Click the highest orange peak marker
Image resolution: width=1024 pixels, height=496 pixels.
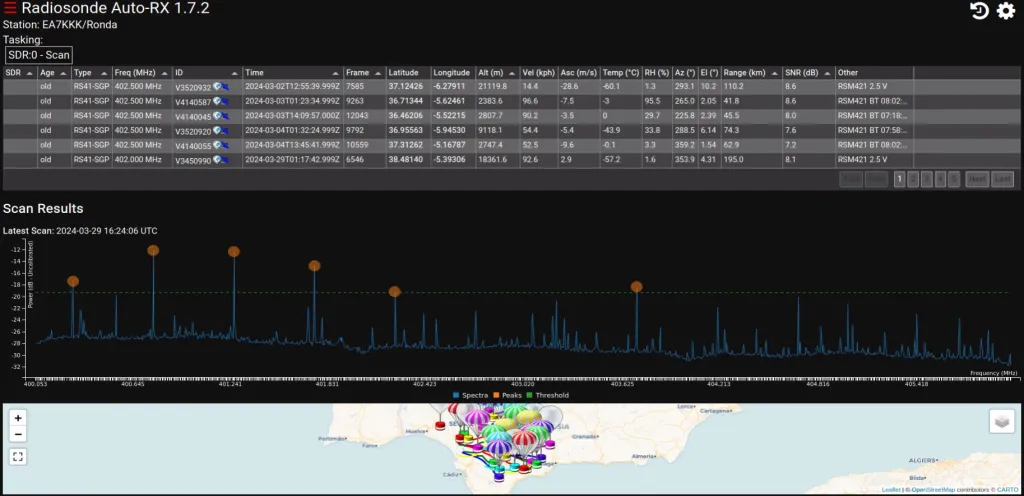(153, 251)
